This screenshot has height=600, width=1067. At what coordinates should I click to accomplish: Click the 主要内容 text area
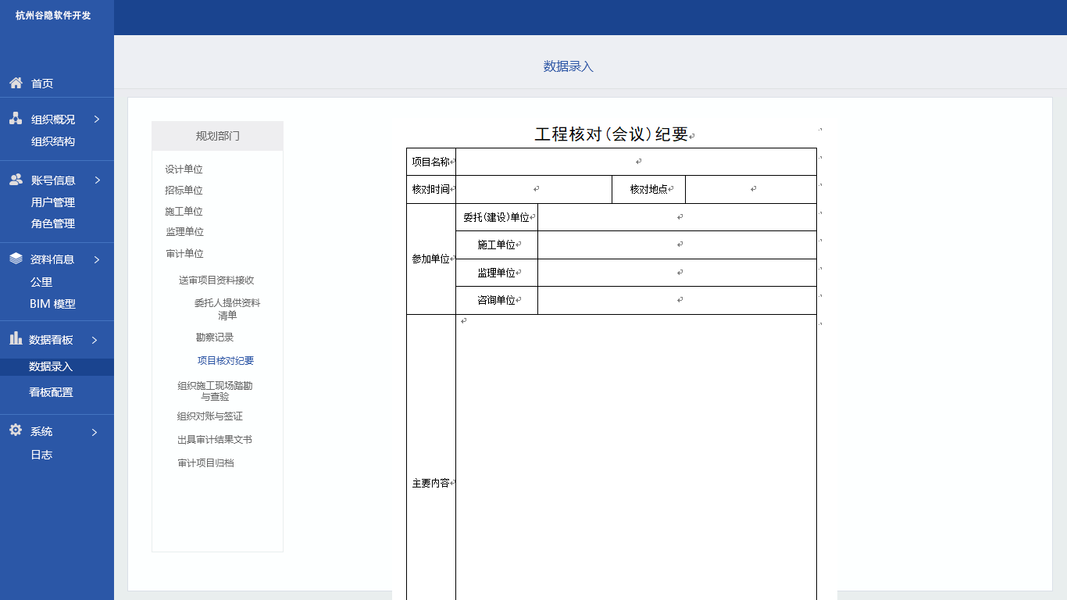(x=636, y=457)
